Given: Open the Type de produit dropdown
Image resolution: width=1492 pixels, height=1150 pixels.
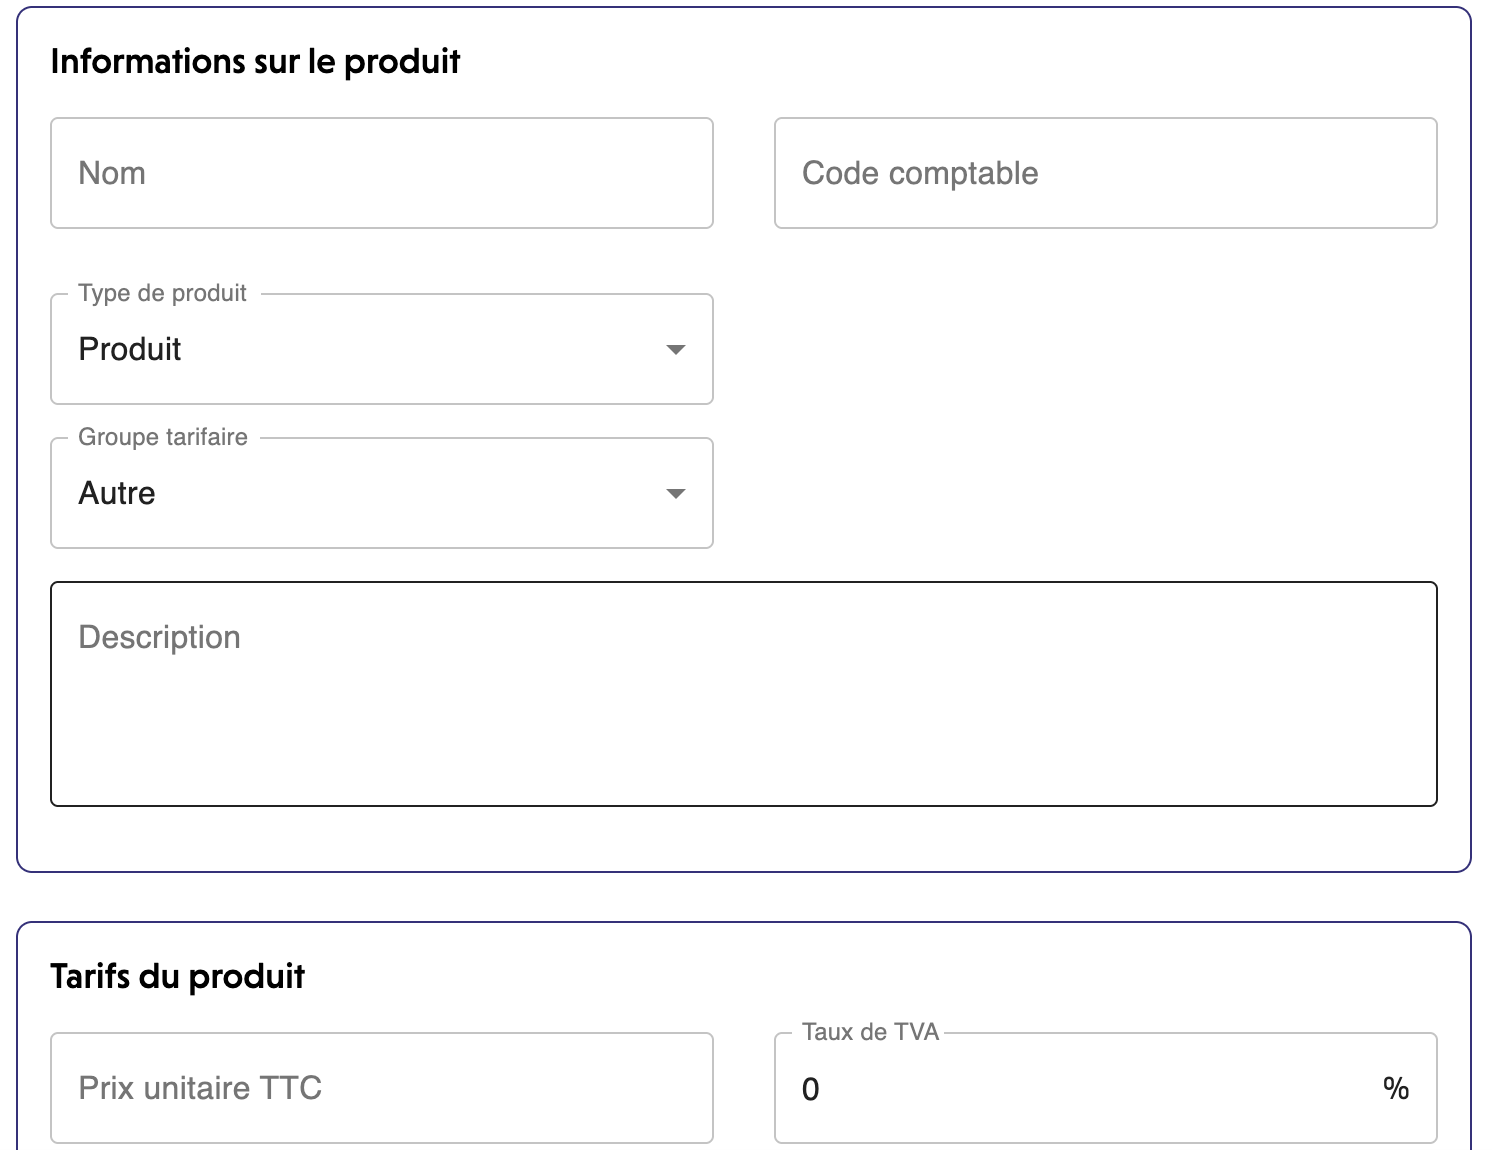Looking at the screenshot, I should click(381, 349).
